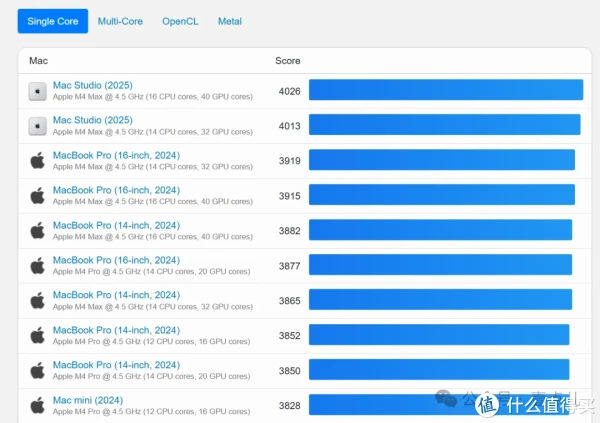Click Apple logo for MacBook Pro scoring 3865
The width and height of the screenshot is (600, 423).
(37, 300)
